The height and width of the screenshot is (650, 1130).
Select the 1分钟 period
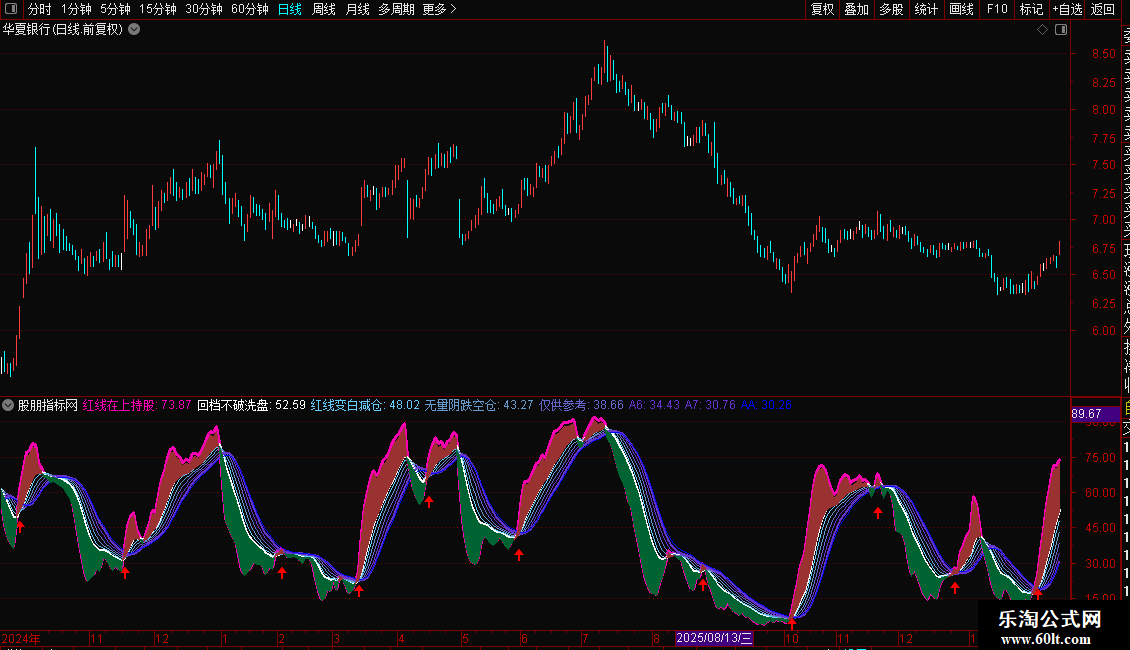pos(76,9)
